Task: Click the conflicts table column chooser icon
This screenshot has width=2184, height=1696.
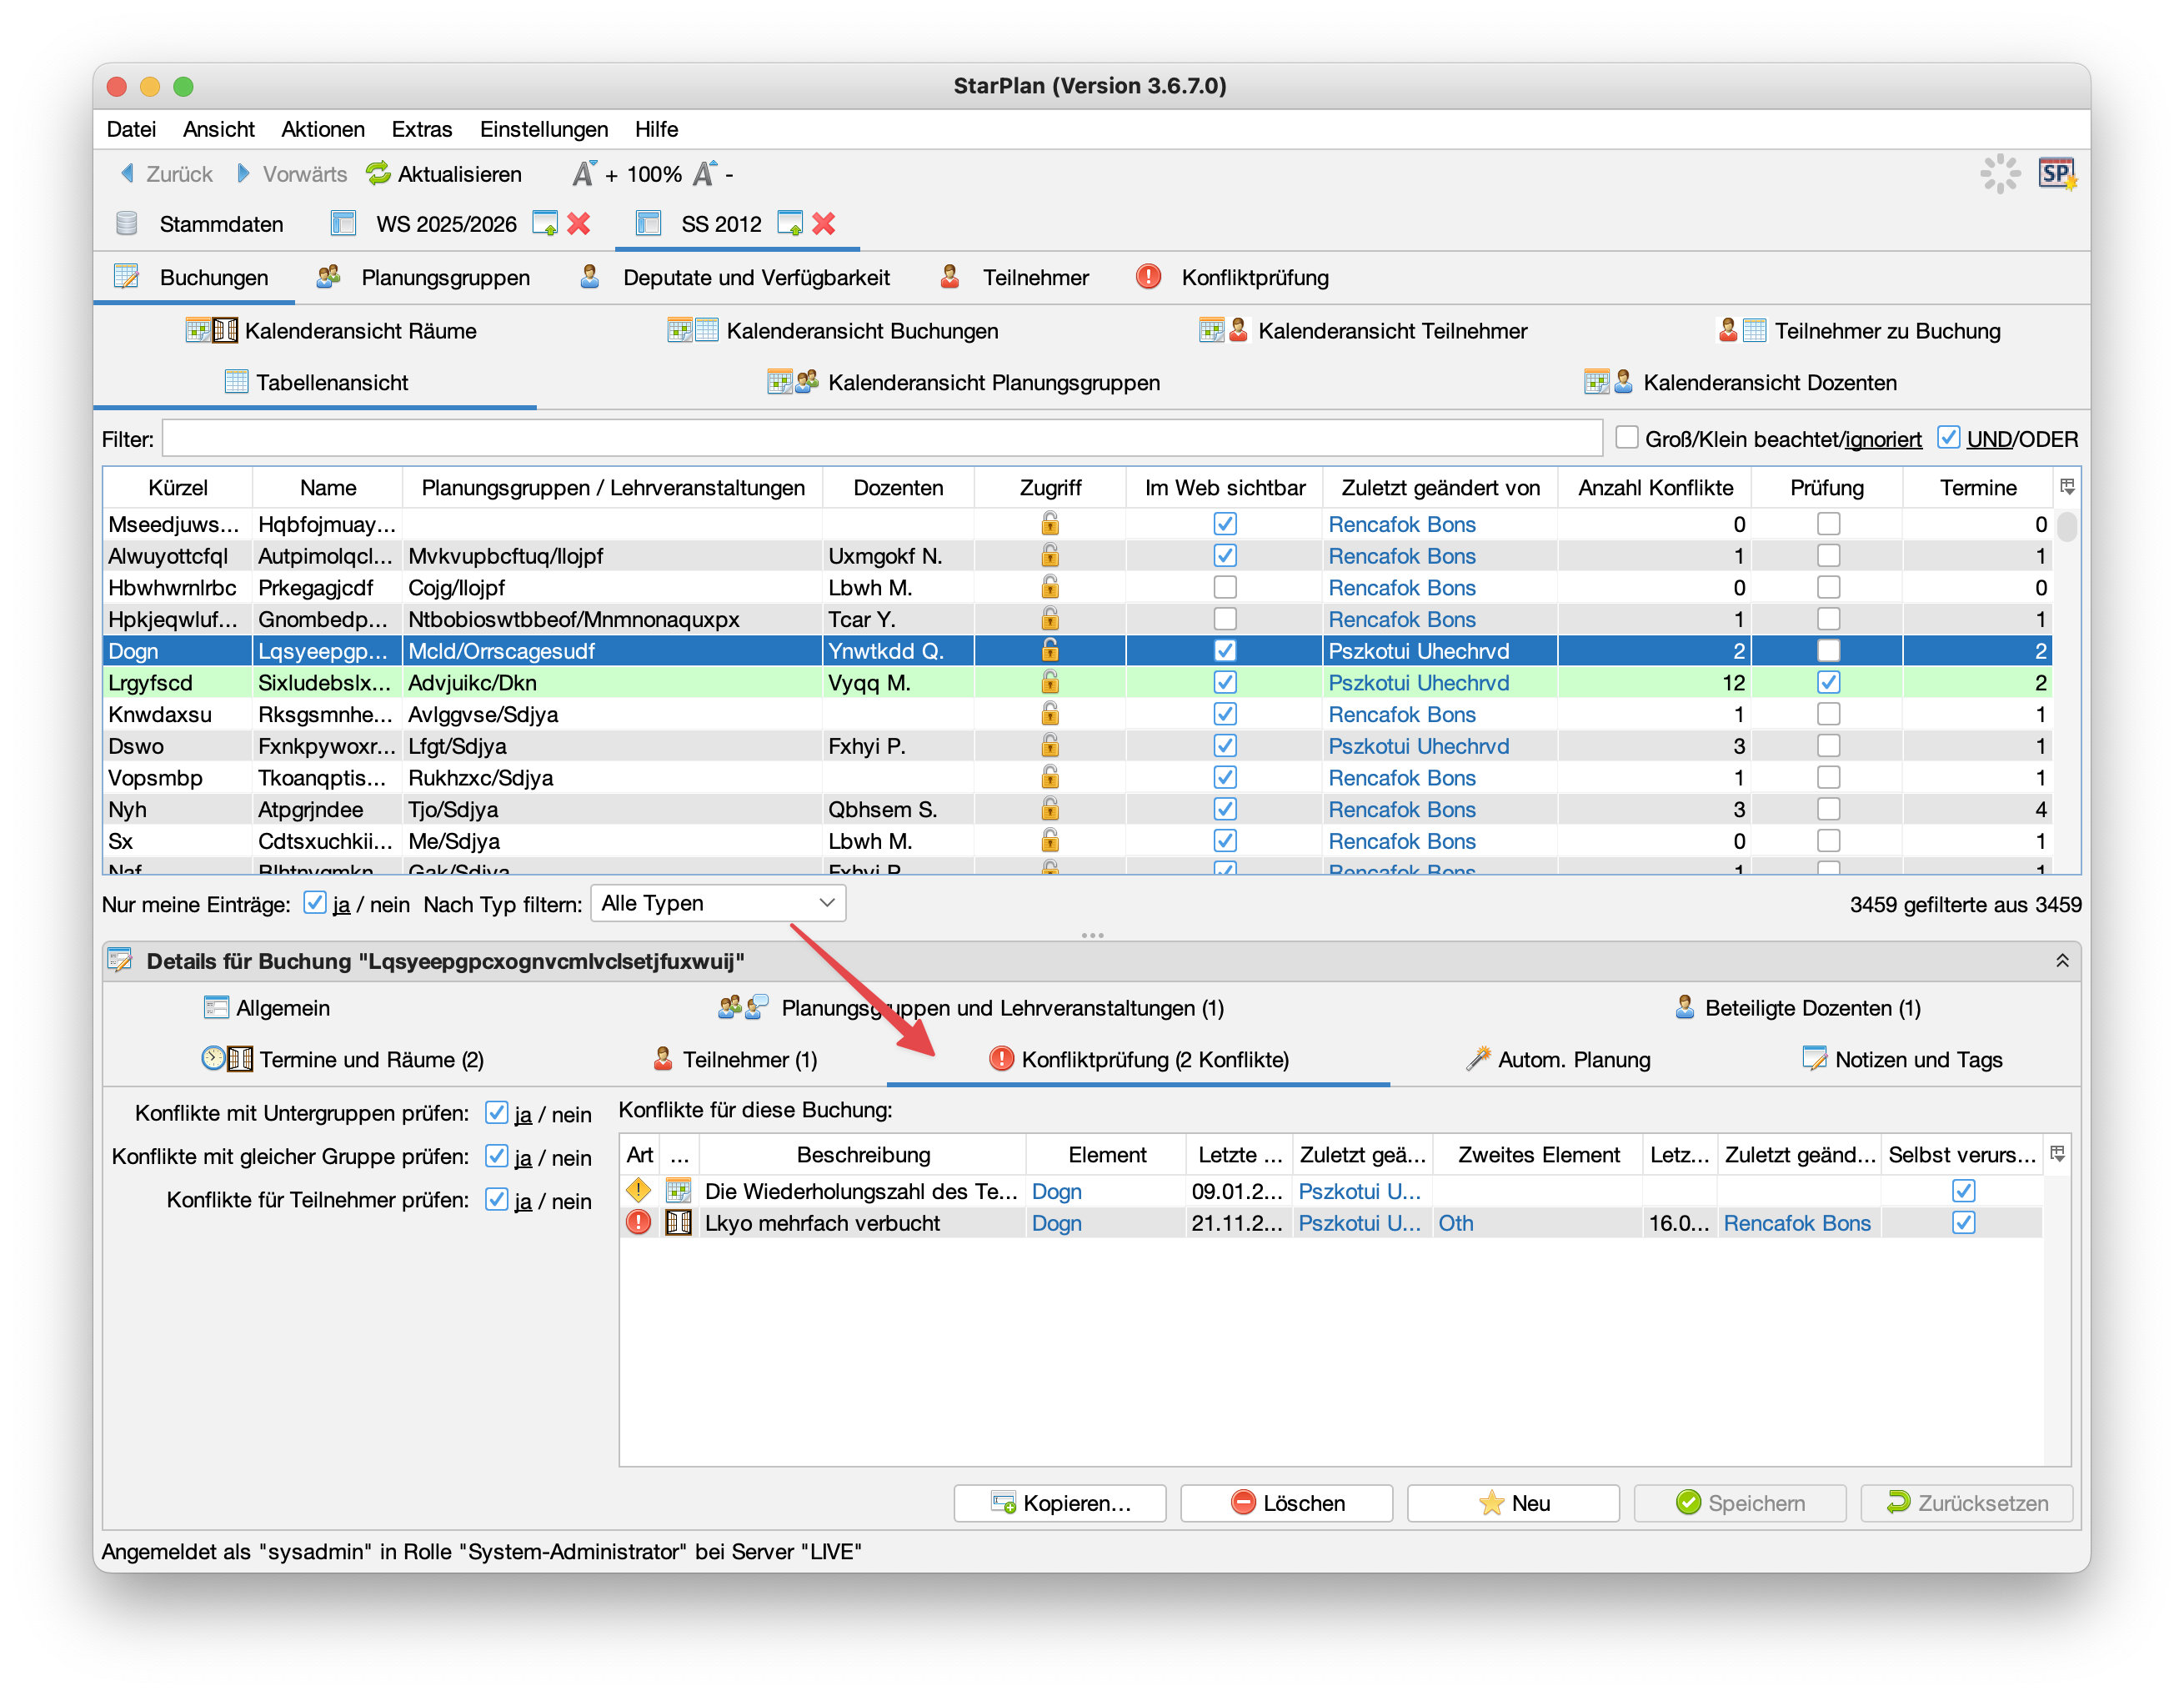Action: coord(2057,1154)
